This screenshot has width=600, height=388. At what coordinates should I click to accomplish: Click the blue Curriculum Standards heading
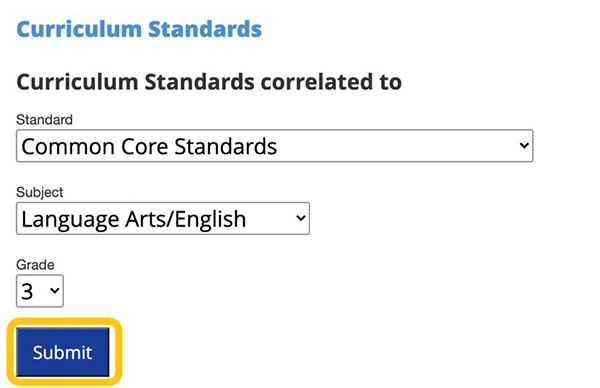point(139,29)
